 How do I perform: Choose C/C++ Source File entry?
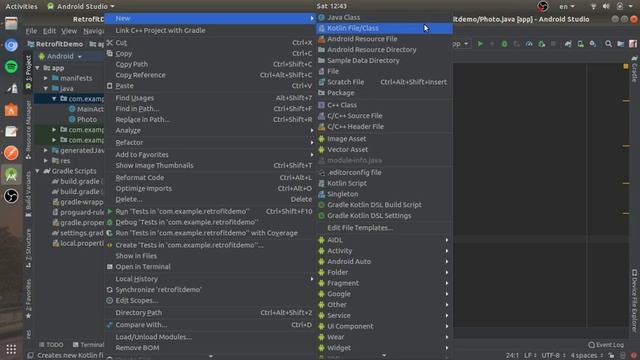[384, 116]
